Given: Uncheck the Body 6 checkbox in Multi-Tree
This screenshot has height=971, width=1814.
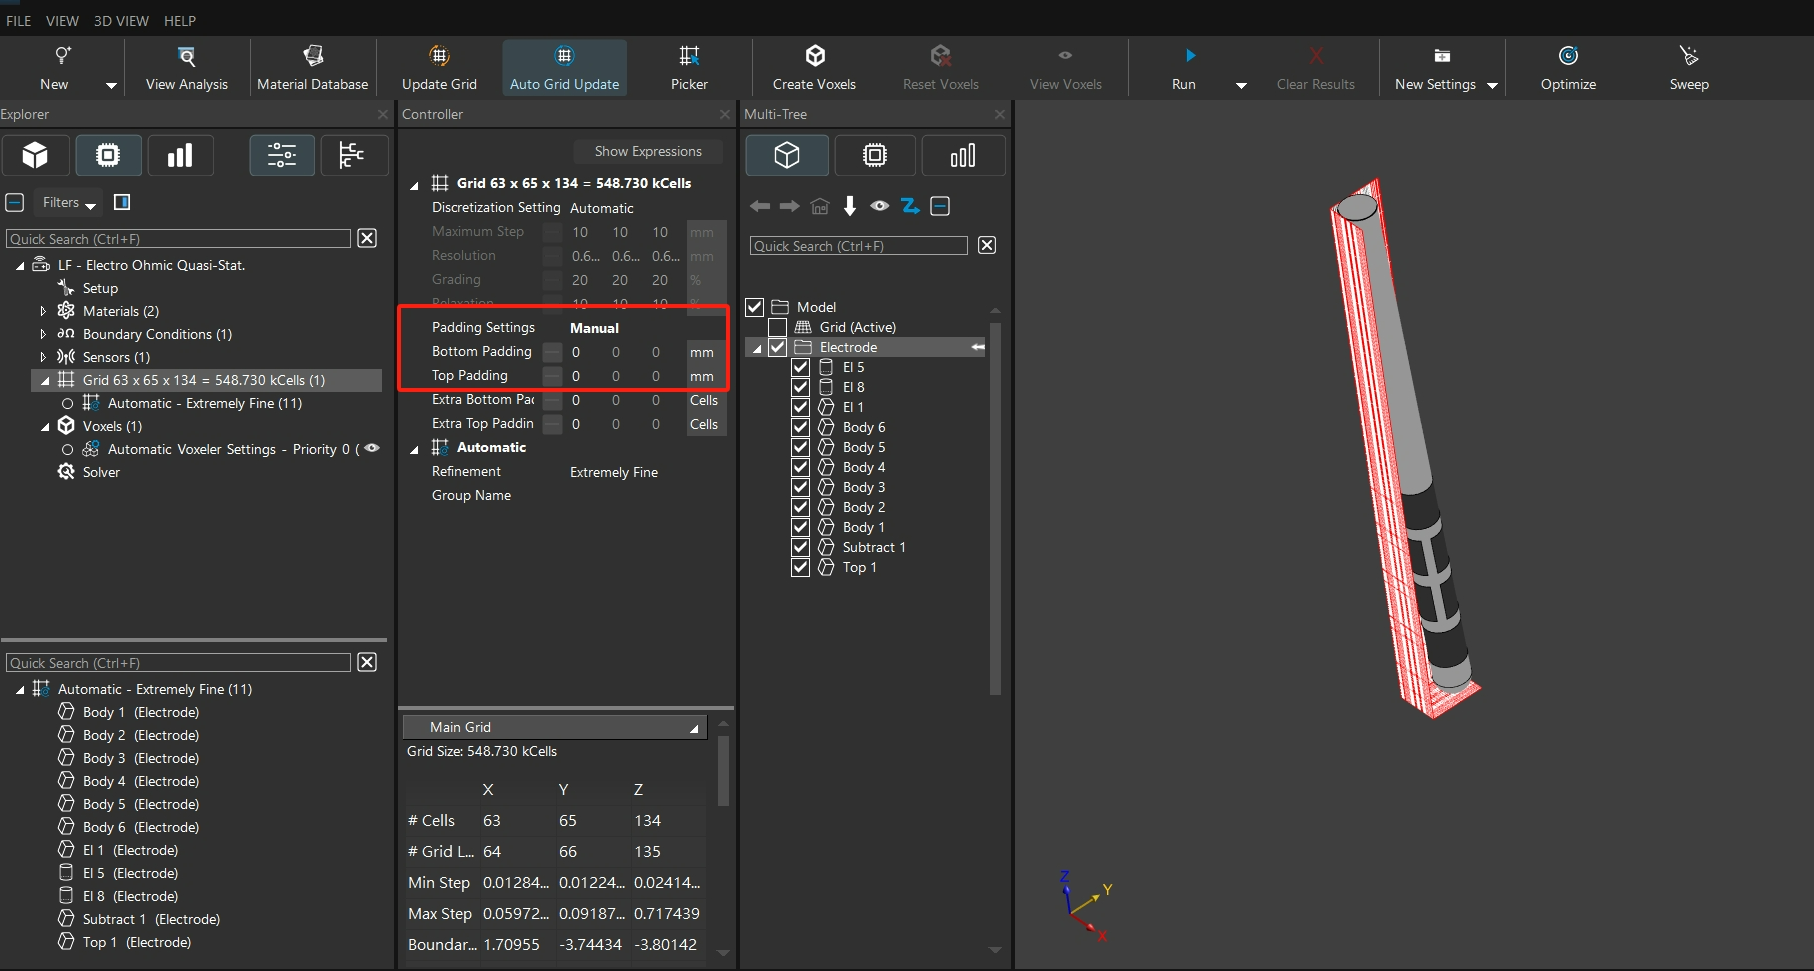Looking at the screenshot, I should click(x=800, y=427).
